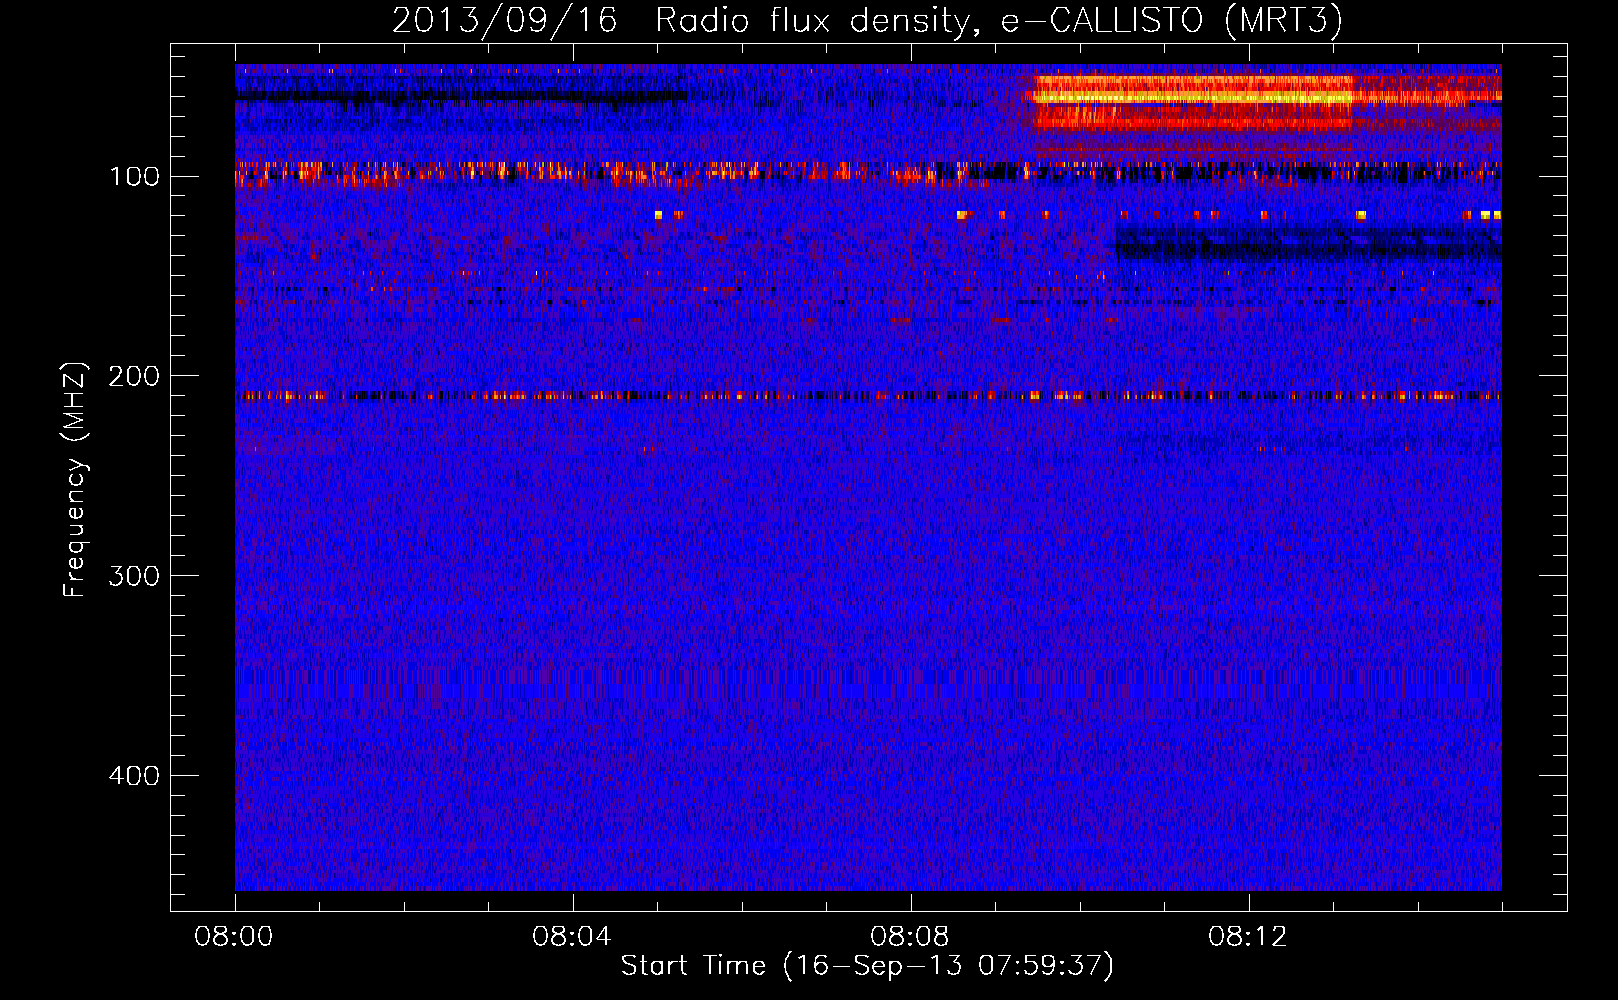
Task: Click the 'Start Time (16-Sep-13 07:59:37)' label
Action: coord(867,966)
